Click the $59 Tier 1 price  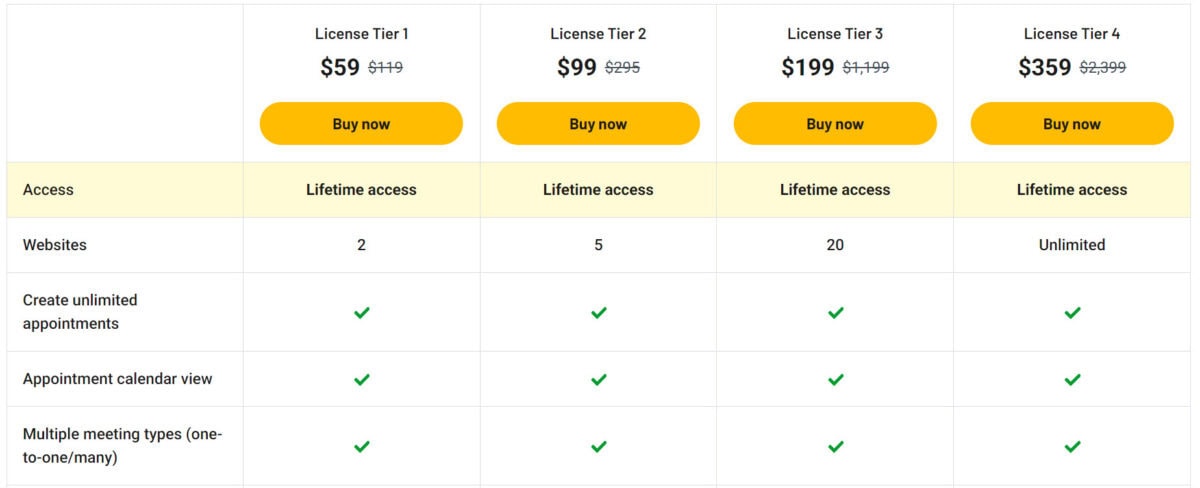tap(340, 67)
